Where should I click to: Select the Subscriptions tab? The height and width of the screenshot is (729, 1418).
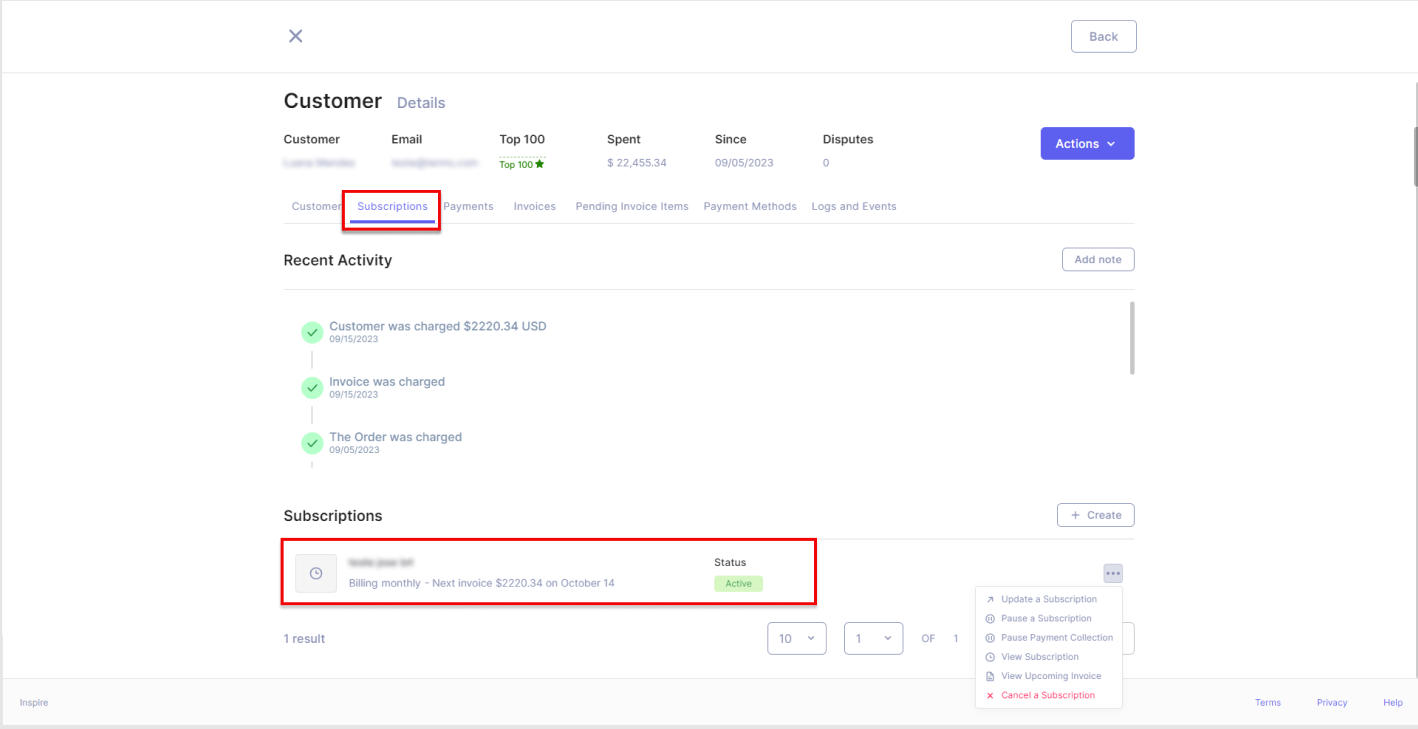point(392,206)
